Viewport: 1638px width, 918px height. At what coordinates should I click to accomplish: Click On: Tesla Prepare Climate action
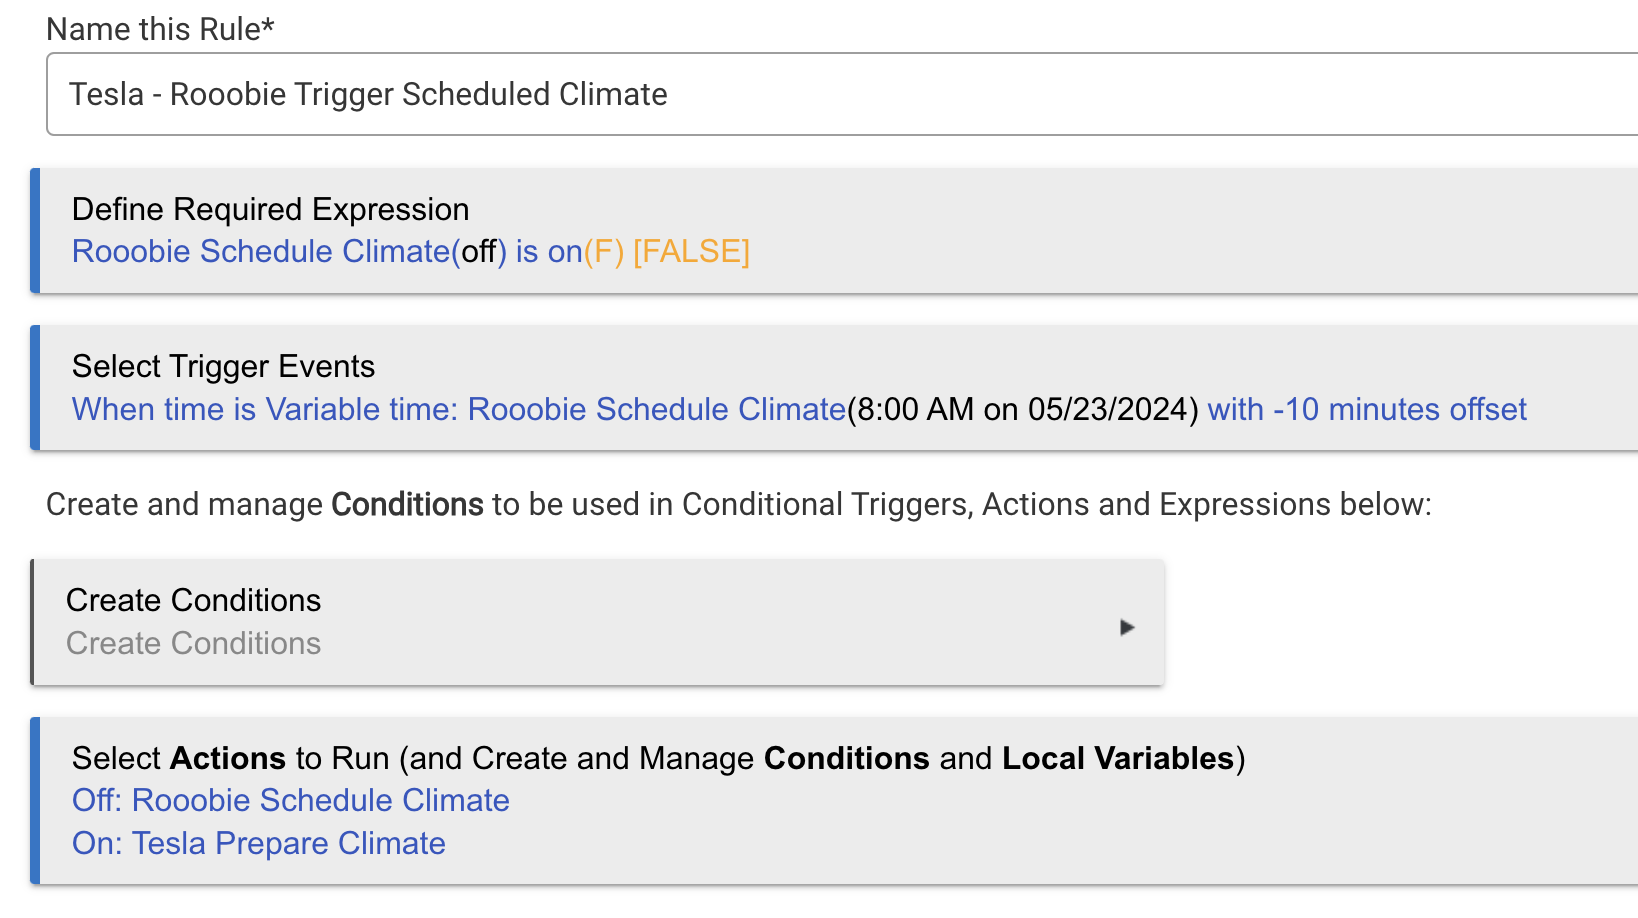point(259,843)
